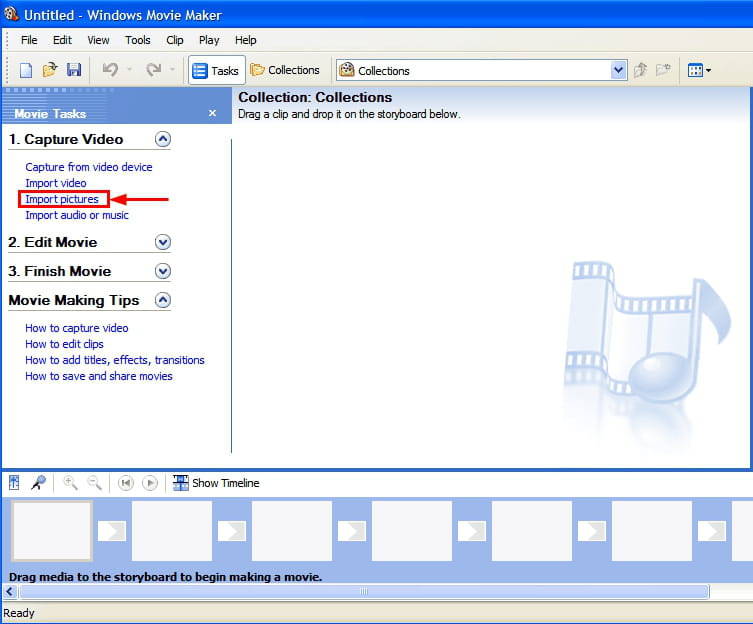753x624 pixels.
Task: Open the View menu
Action: coord(98,40)
